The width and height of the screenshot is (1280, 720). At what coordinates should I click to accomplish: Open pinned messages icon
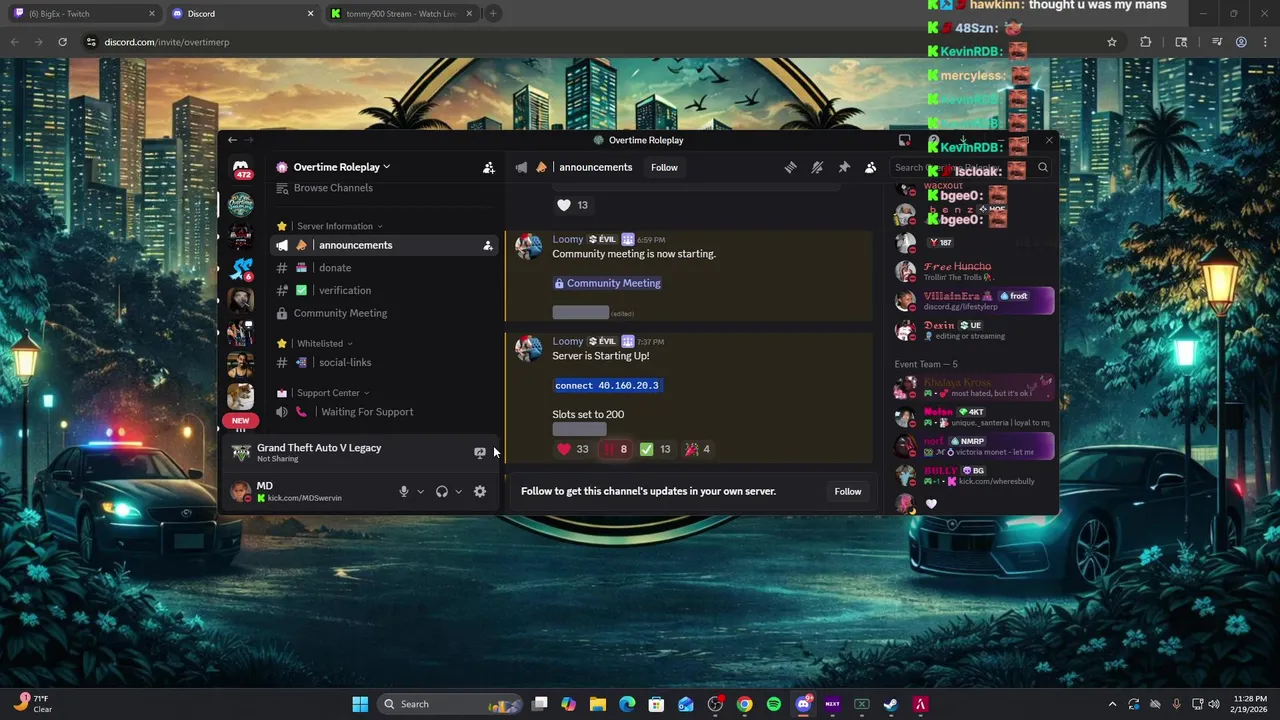[844, 168]
